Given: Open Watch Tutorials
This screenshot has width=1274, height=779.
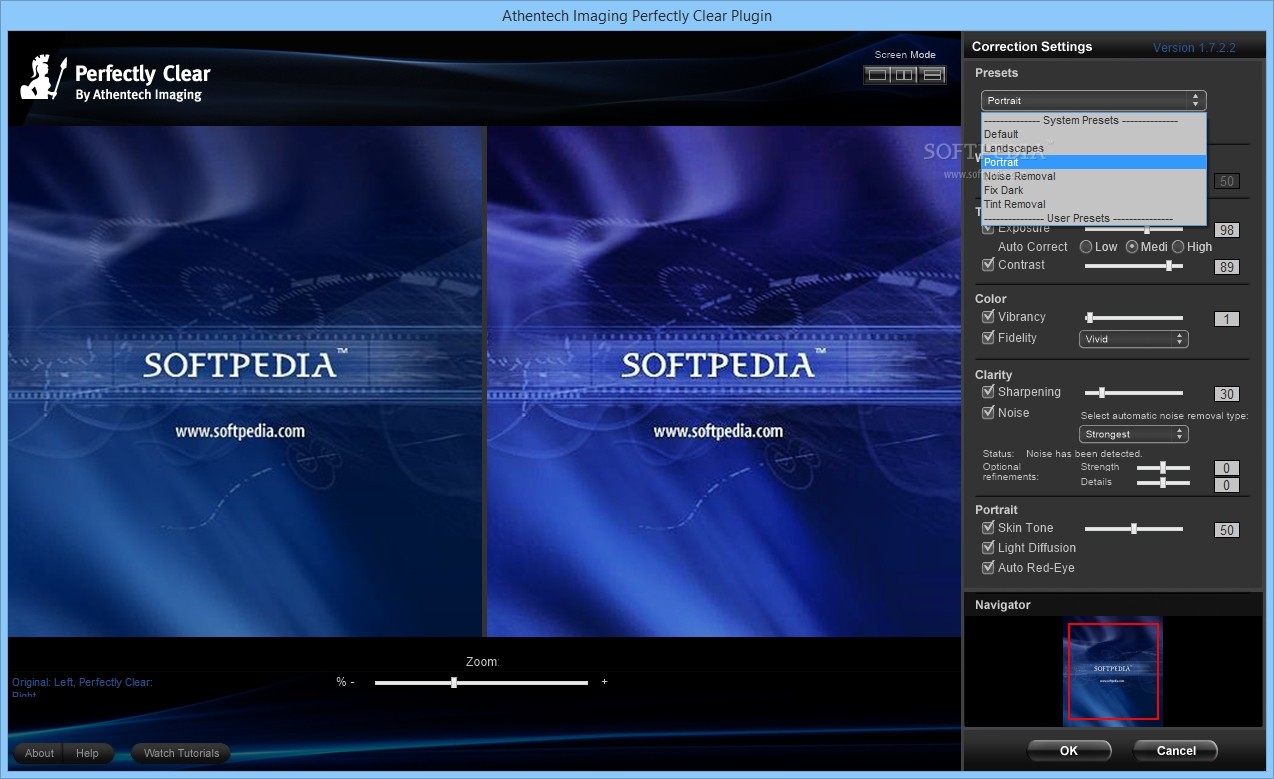Looking at the screenshot, I should click(181, 753).
